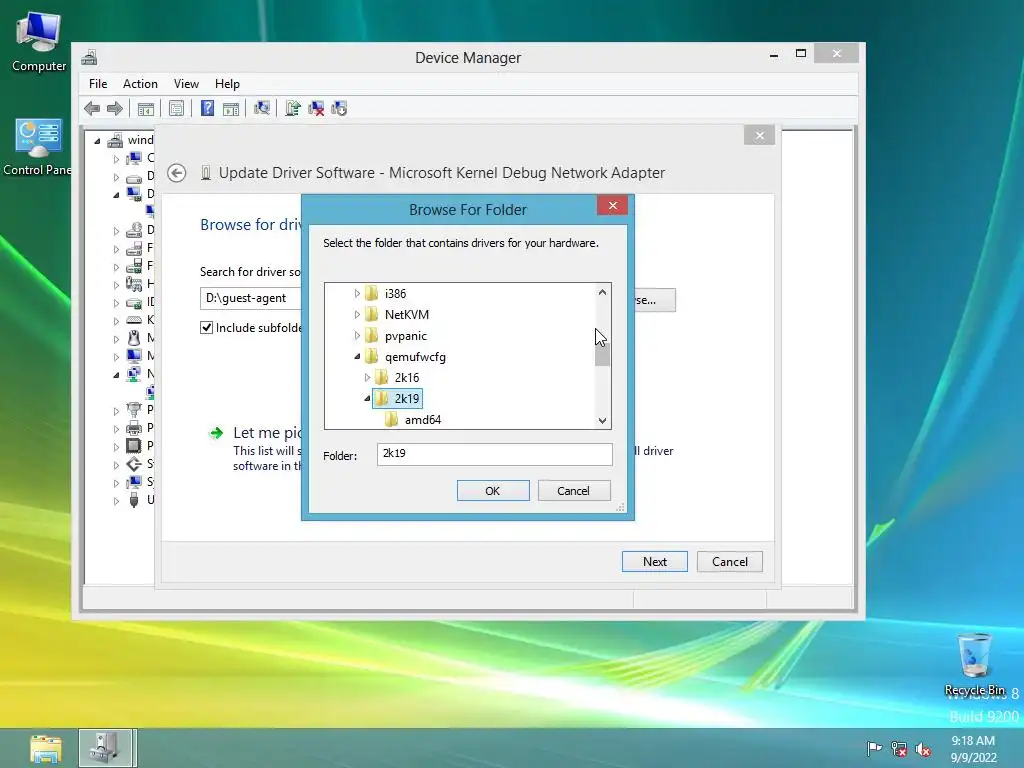Select the printer device icon in tree
Image resolution: width=1024 pixels, height=768 pixels.
[x=134, y=428]
